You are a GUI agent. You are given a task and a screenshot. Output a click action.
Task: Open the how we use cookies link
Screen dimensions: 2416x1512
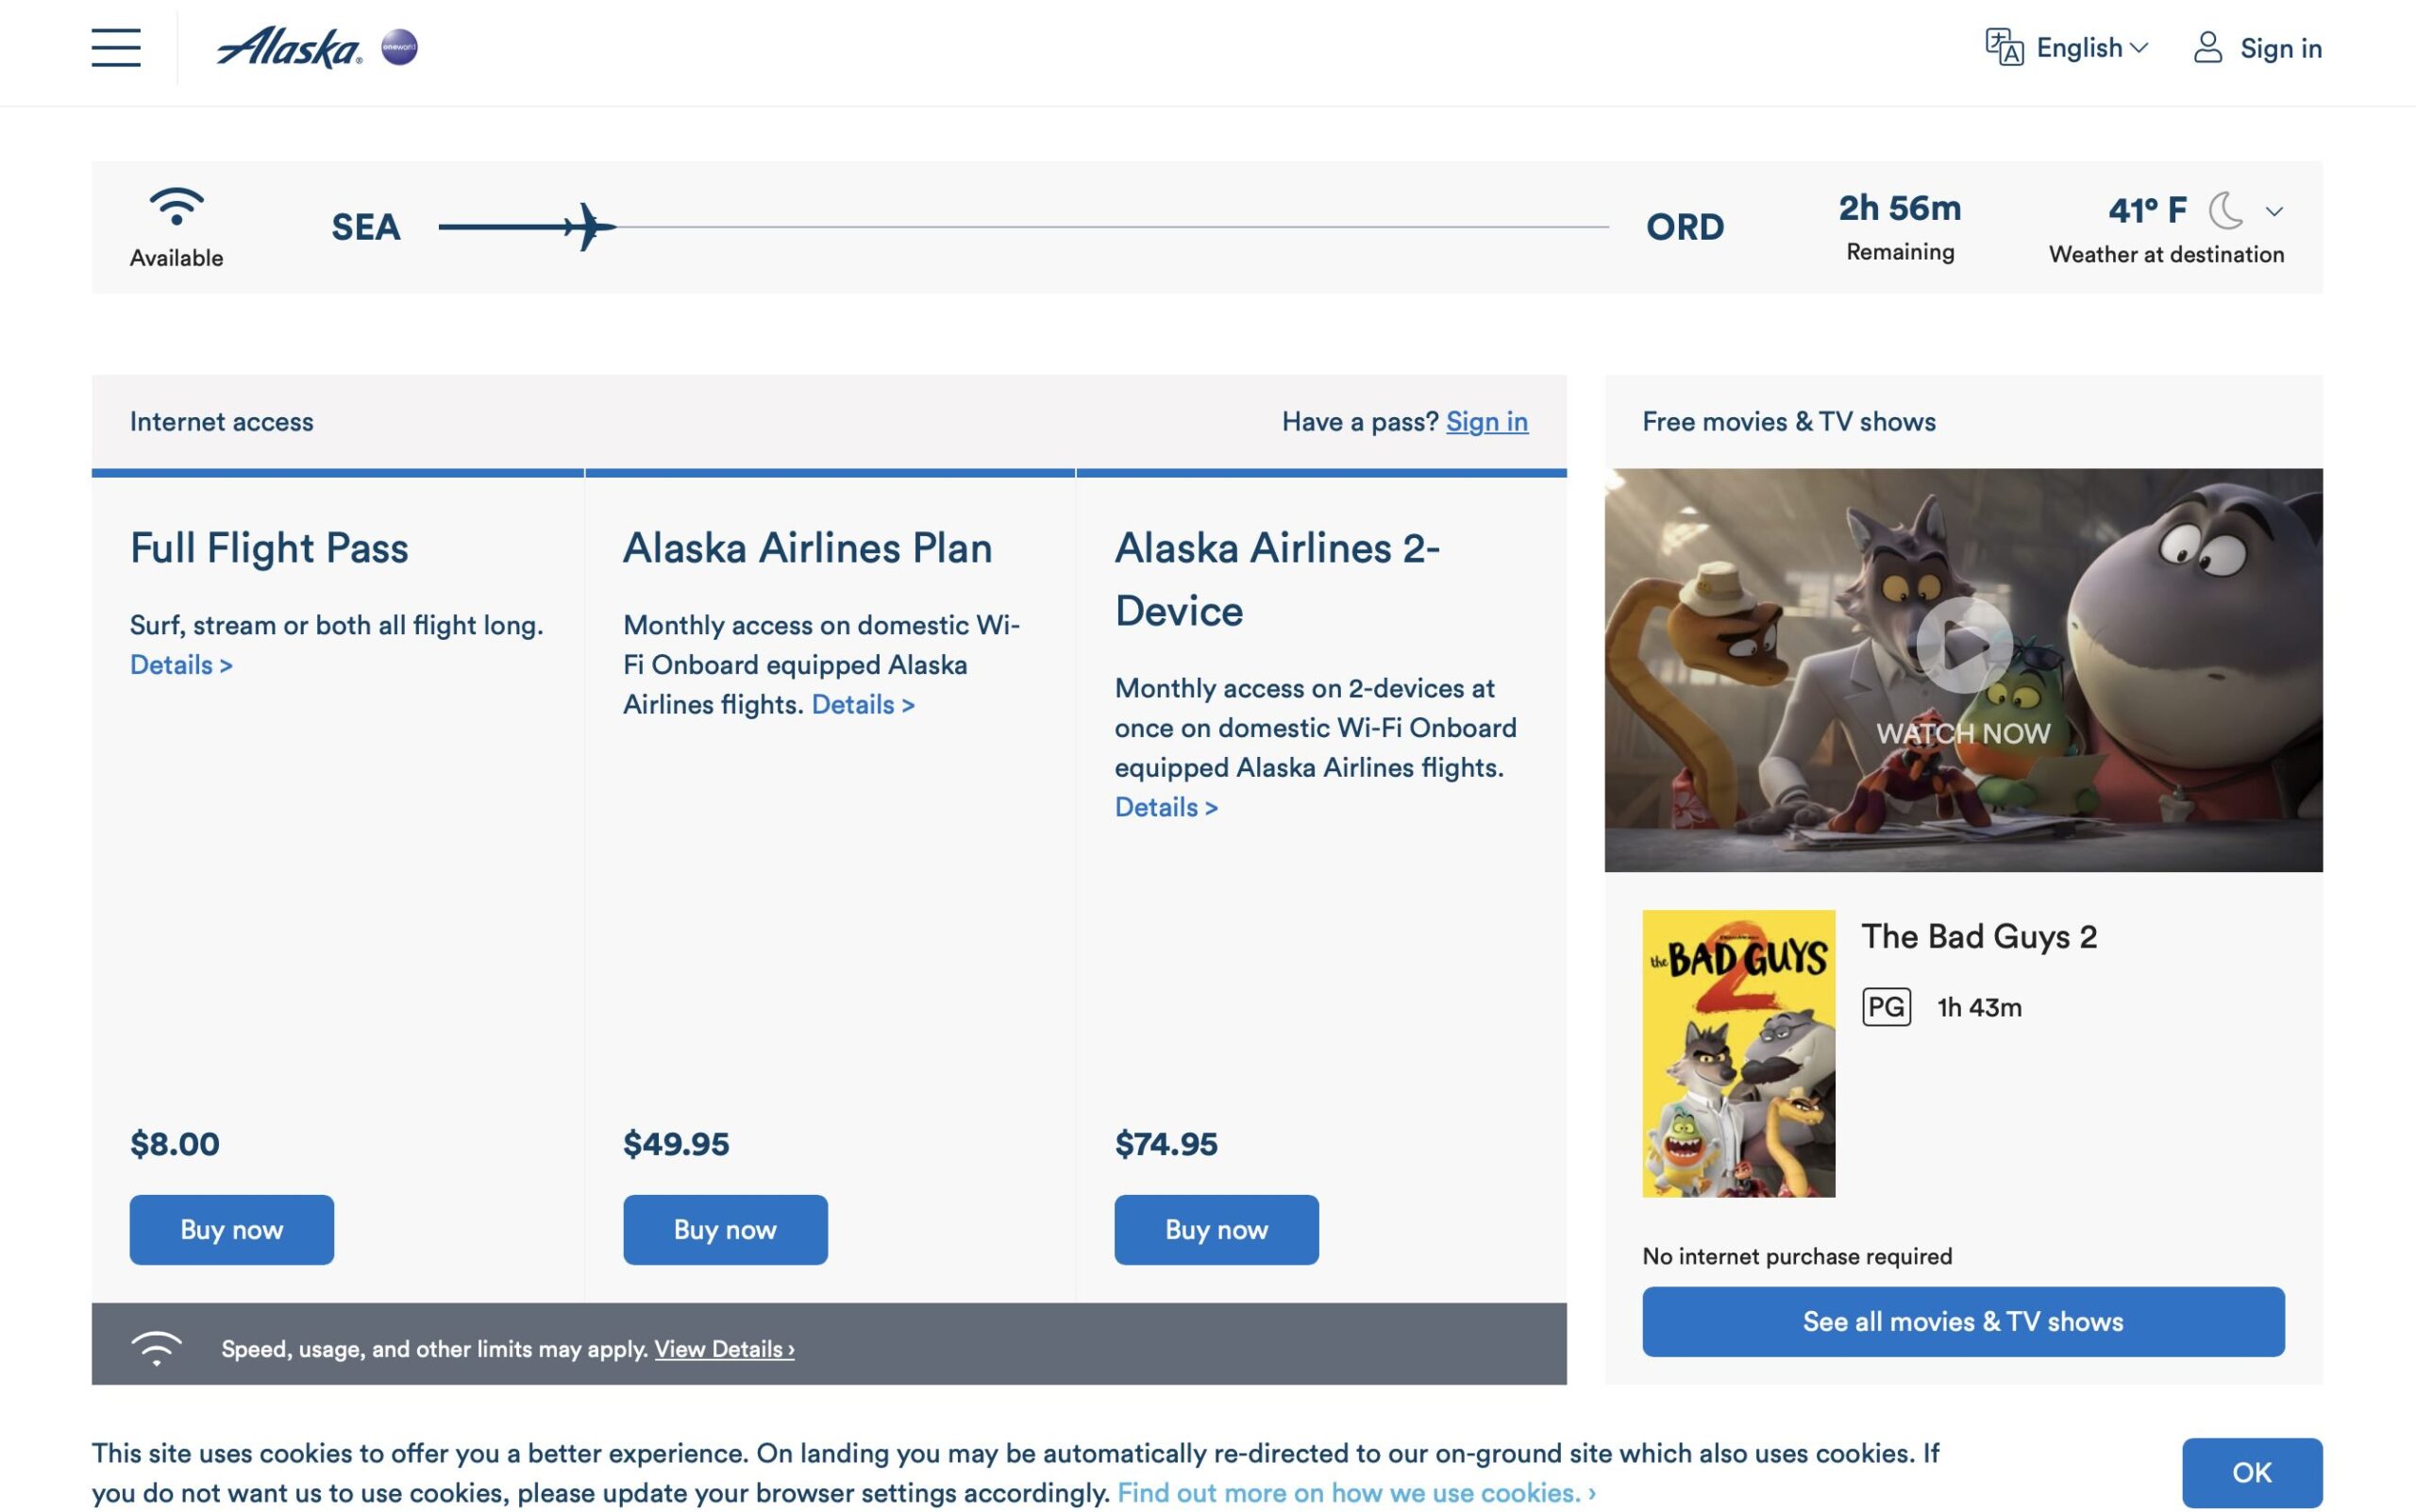[1350, 1492]
